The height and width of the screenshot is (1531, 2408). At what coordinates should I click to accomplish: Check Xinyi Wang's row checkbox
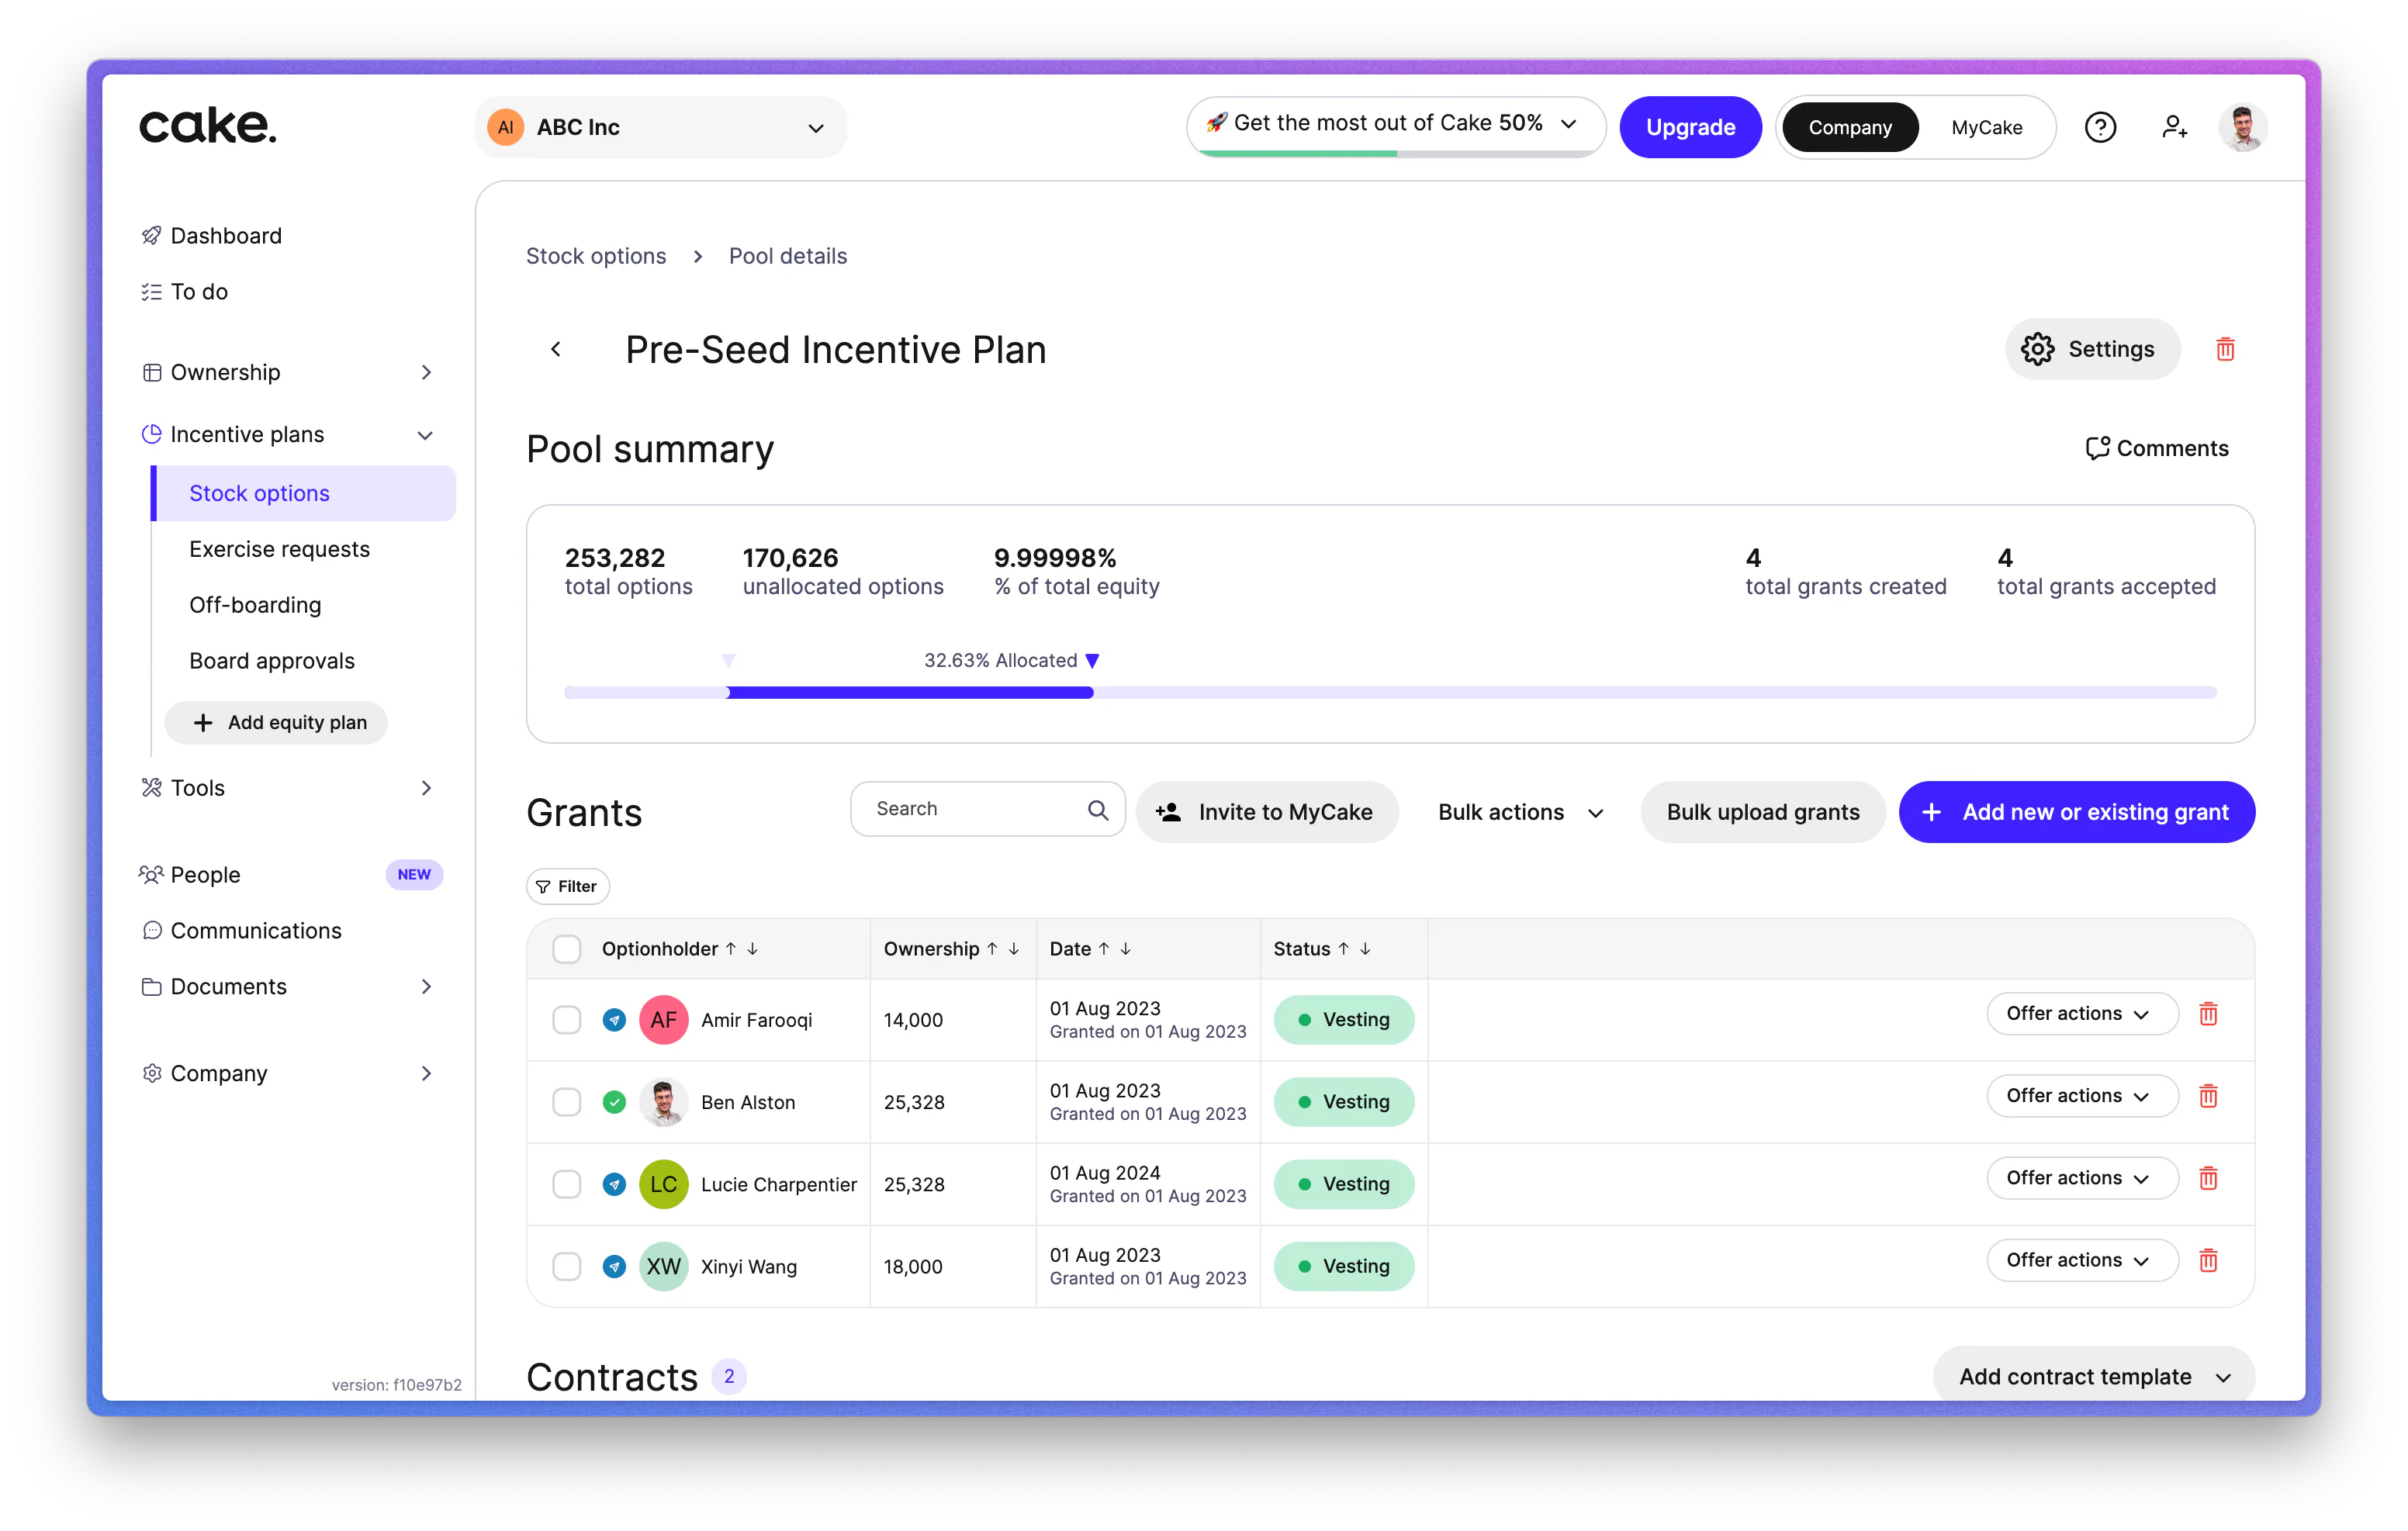(x=567, y=1265)
